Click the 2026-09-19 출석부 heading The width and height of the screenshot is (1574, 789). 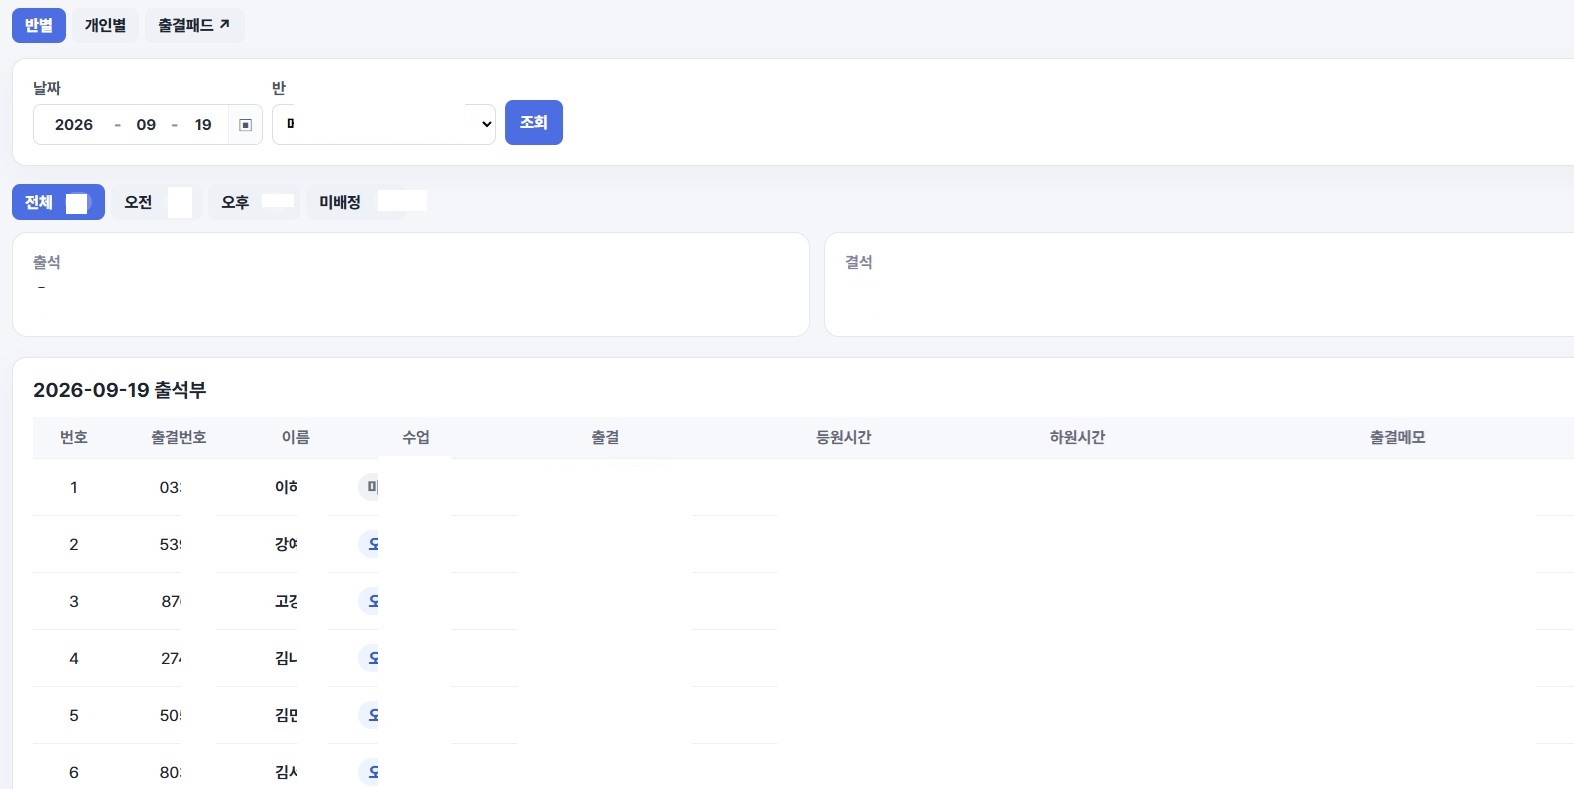click(120, 390)
